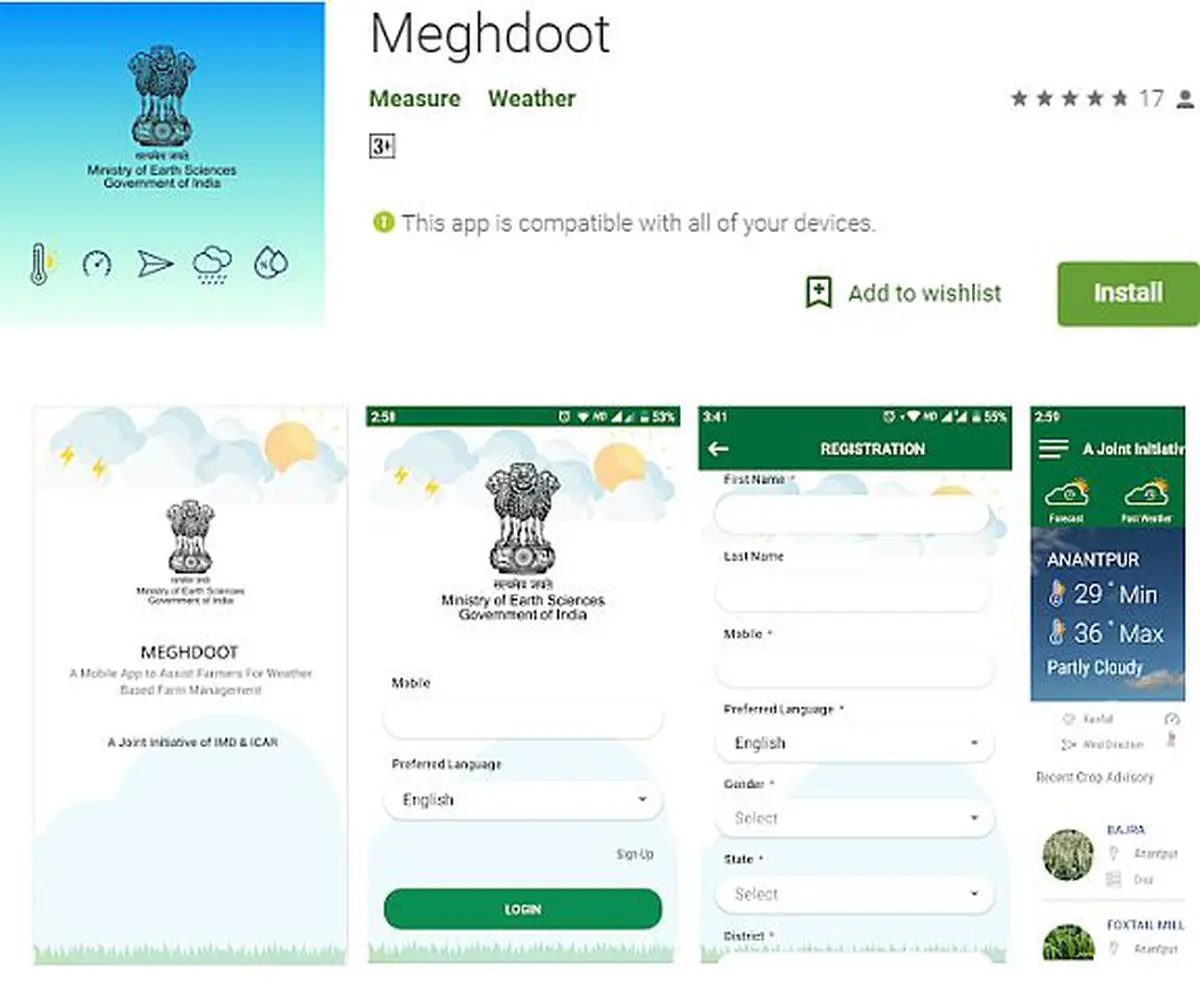Click the wind direction arrow icon on logo

click(x=155, y=264)
